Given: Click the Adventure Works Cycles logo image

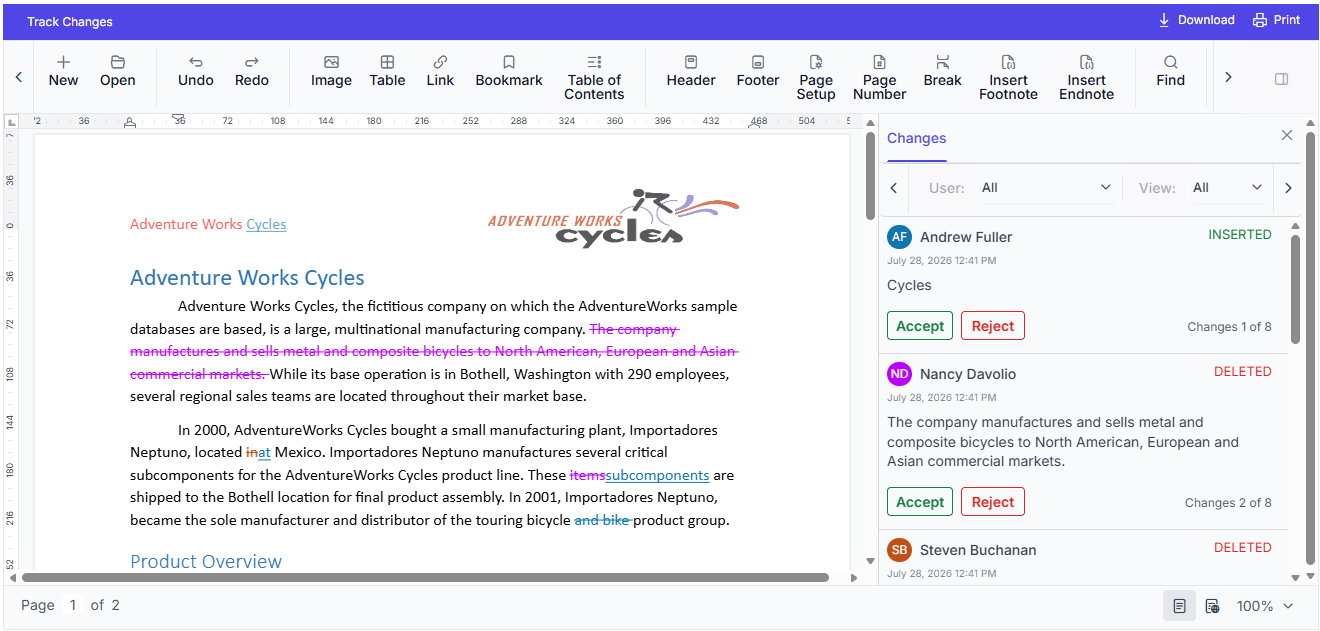Looking at the screenshot, I should (x=613, y=217).
